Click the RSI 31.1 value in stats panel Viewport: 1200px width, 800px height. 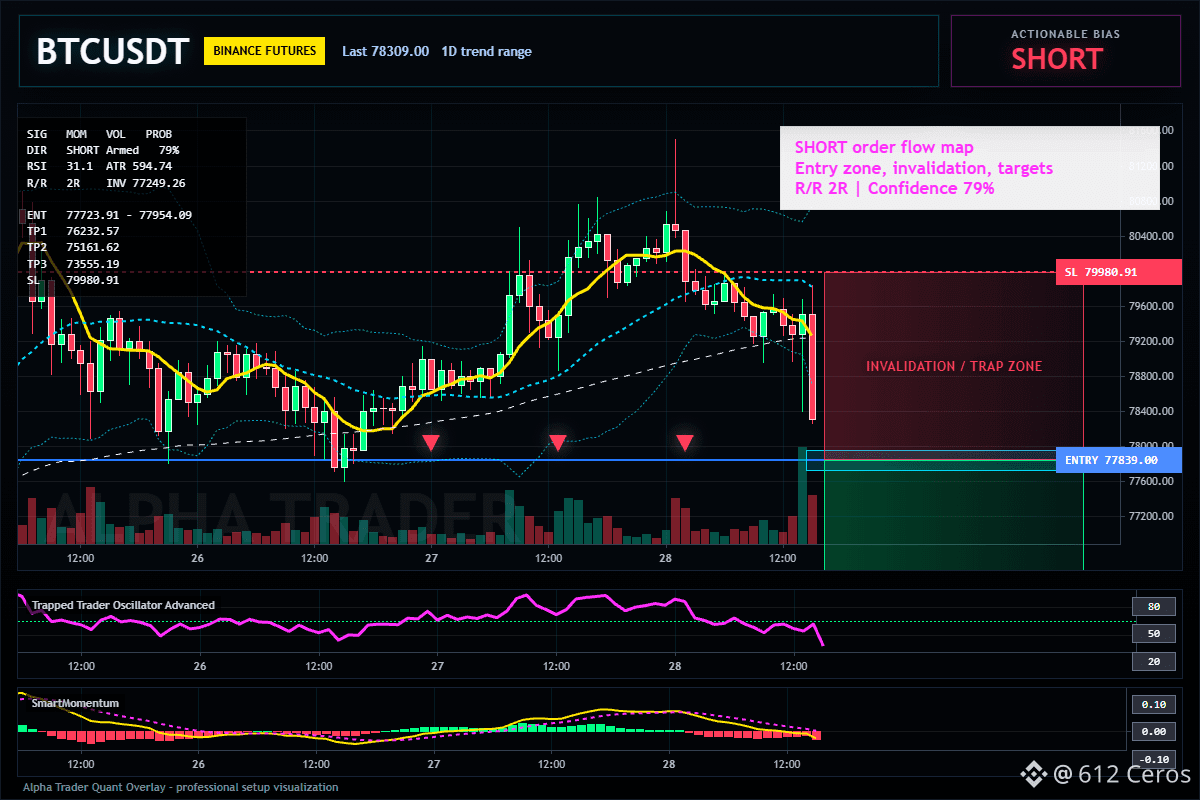(60, 166)
